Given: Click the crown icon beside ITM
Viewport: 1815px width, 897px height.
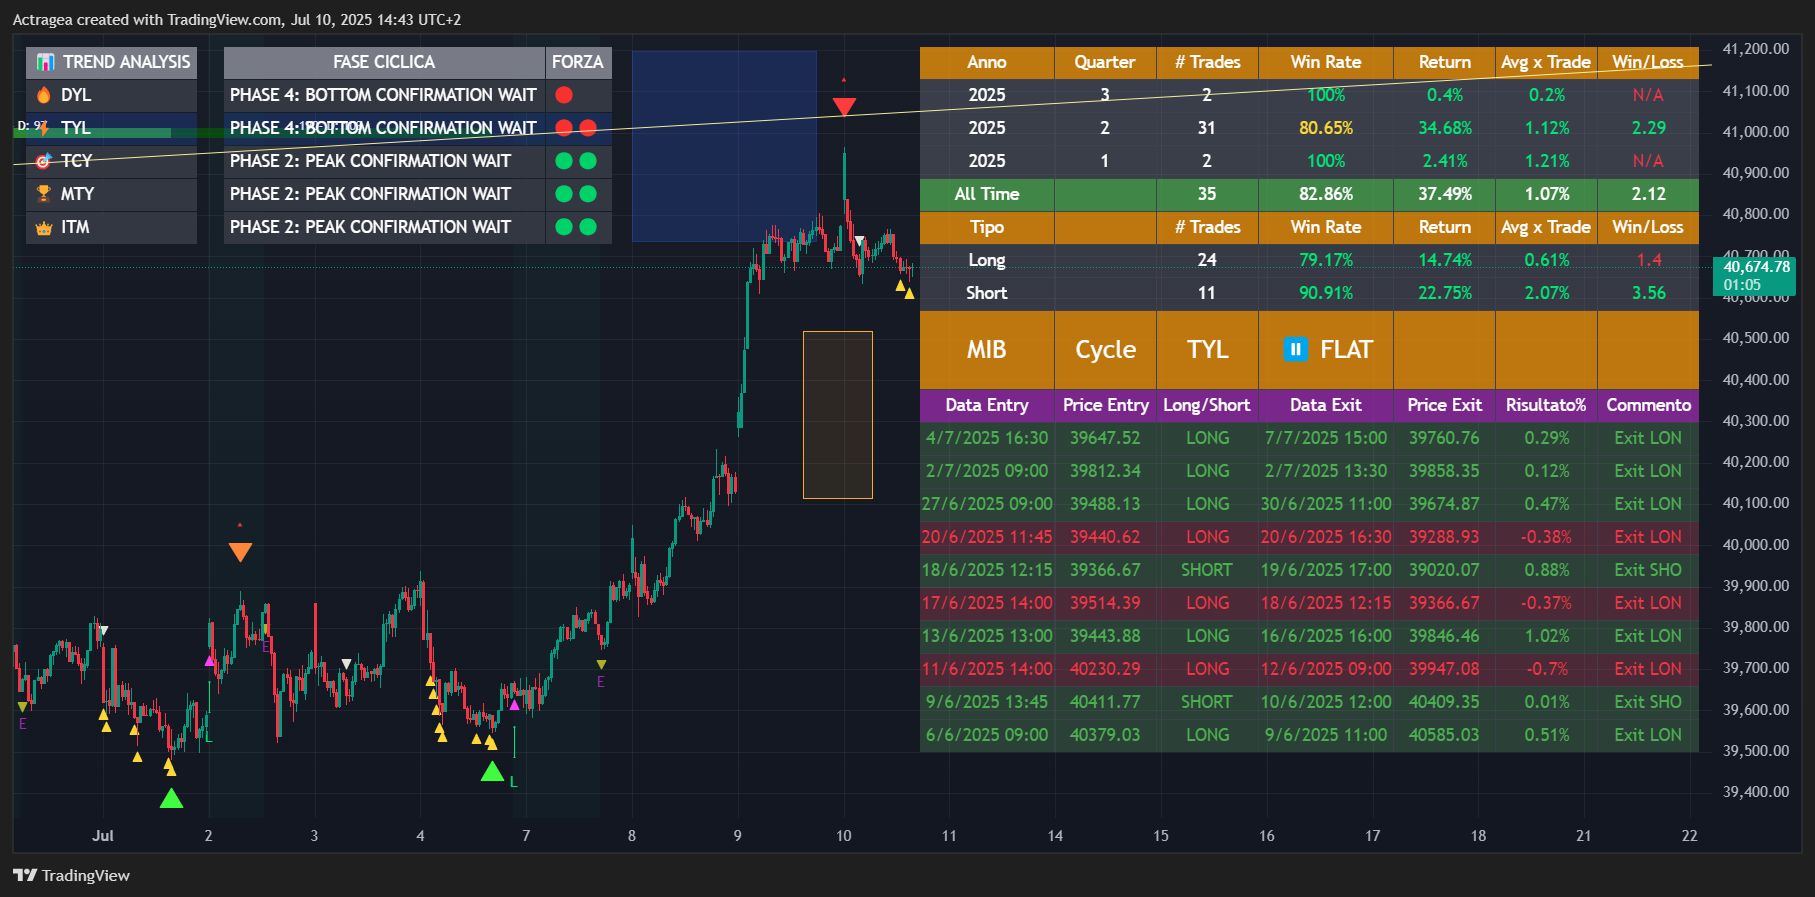Looking at the screenshot, I should (44, 228).
